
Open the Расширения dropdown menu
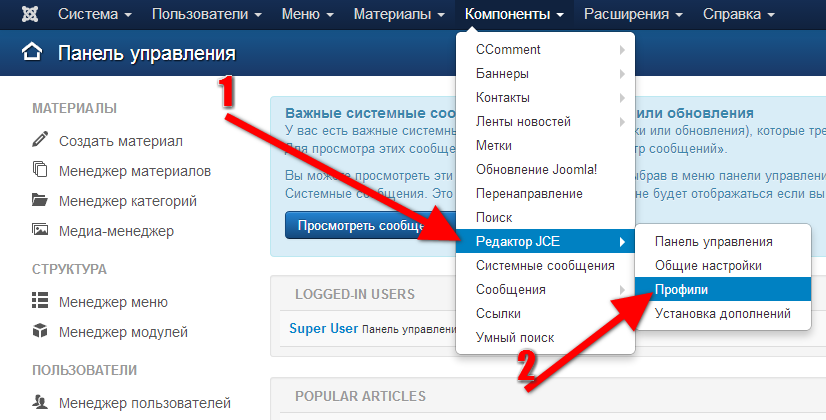(x=635, y=15)
